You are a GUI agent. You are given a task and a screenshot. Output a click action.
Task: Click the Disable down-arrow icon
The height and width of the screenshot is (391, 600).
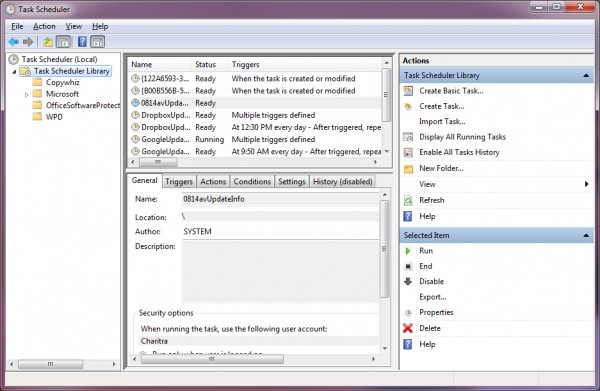pos(408,282)
